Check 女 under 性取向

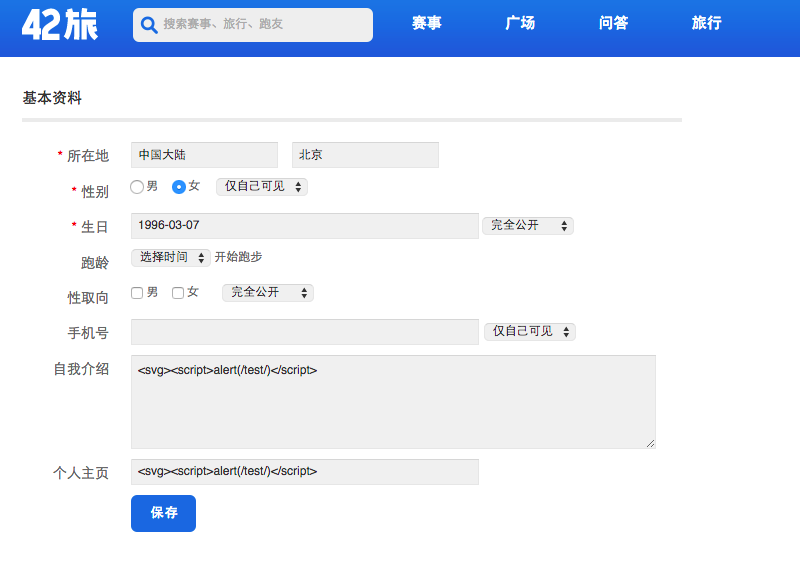pyautogui.click(x=178, y=293)
